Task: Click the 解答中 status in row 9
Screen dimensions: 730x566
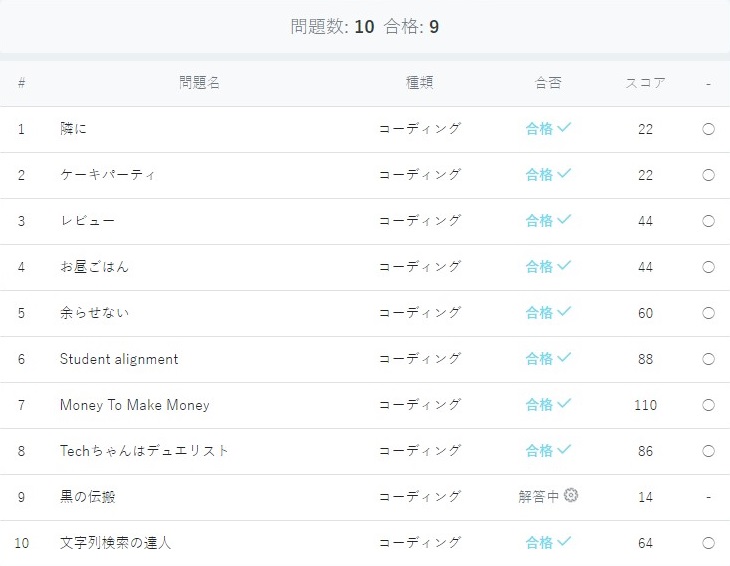Action: pos(538,497)
